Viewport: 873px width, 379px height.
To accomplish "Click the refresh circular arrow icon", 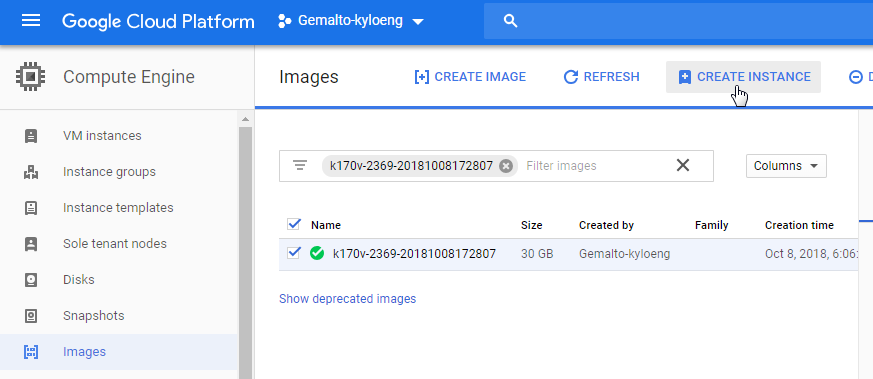I will pyautogui.click(x=571, y=77).
